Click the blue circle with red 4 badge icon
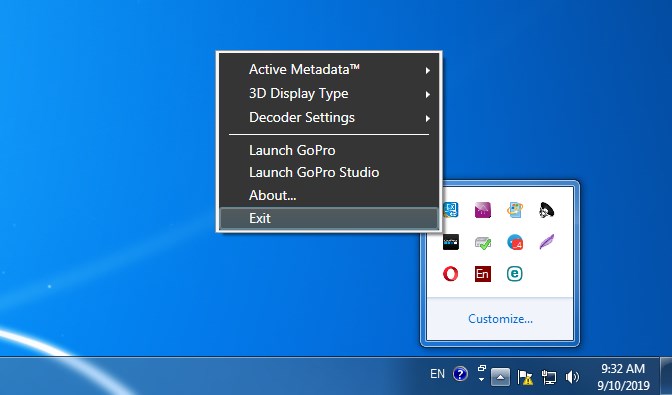 (515, 242)
